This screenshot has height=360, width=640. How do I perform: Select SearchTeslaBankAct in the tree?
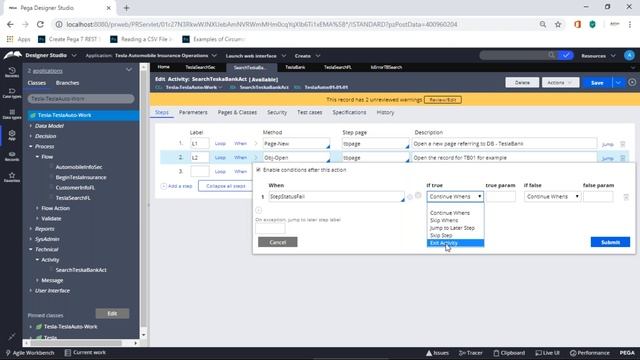click(81, 270)
